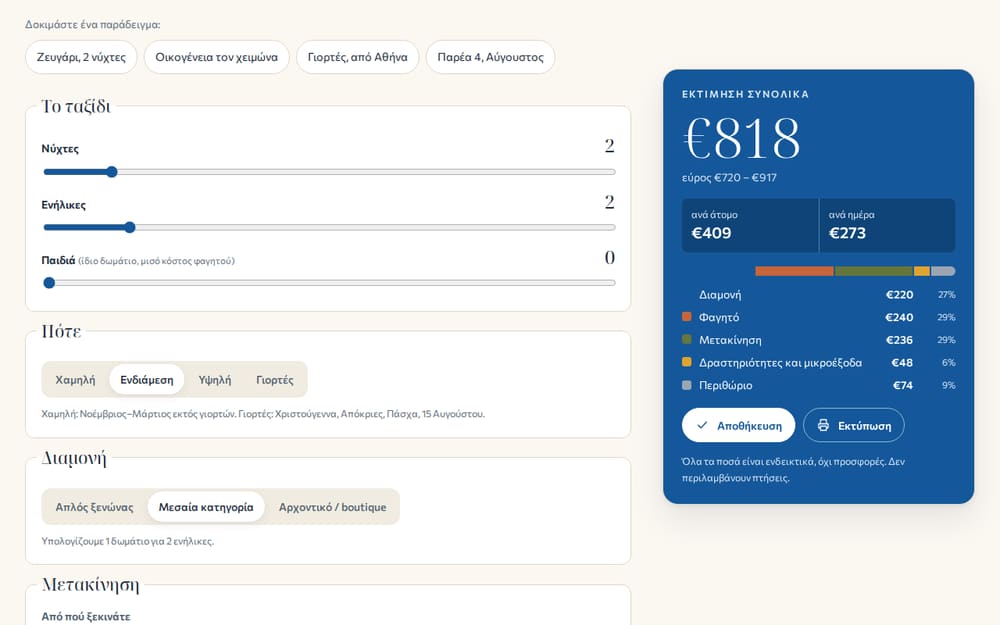The height and width of the screenshot is (625, 1000).
Task: Click the 'Από πού ξεκινάτε' label
Action: (x=85, y=617)
